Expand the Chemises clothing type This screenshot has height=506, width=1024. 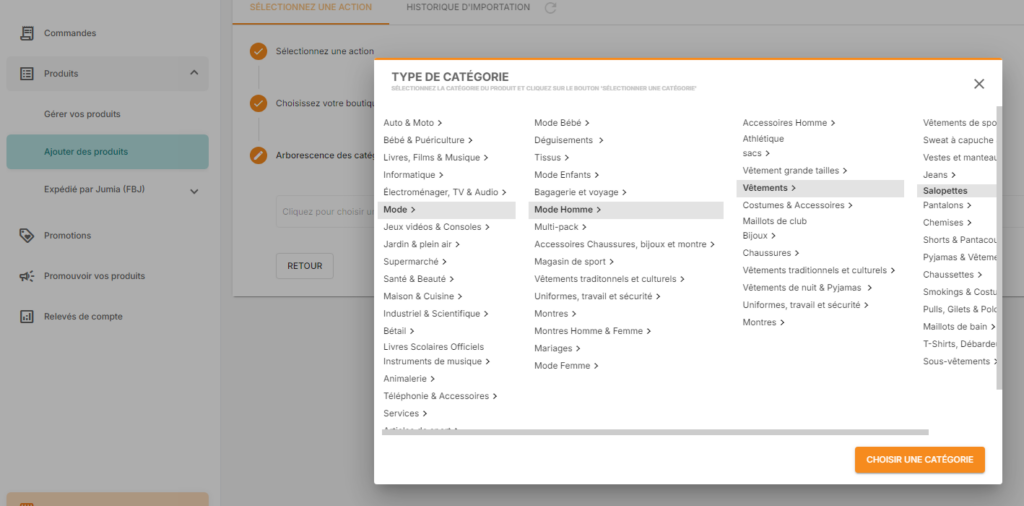pos(947,223)
